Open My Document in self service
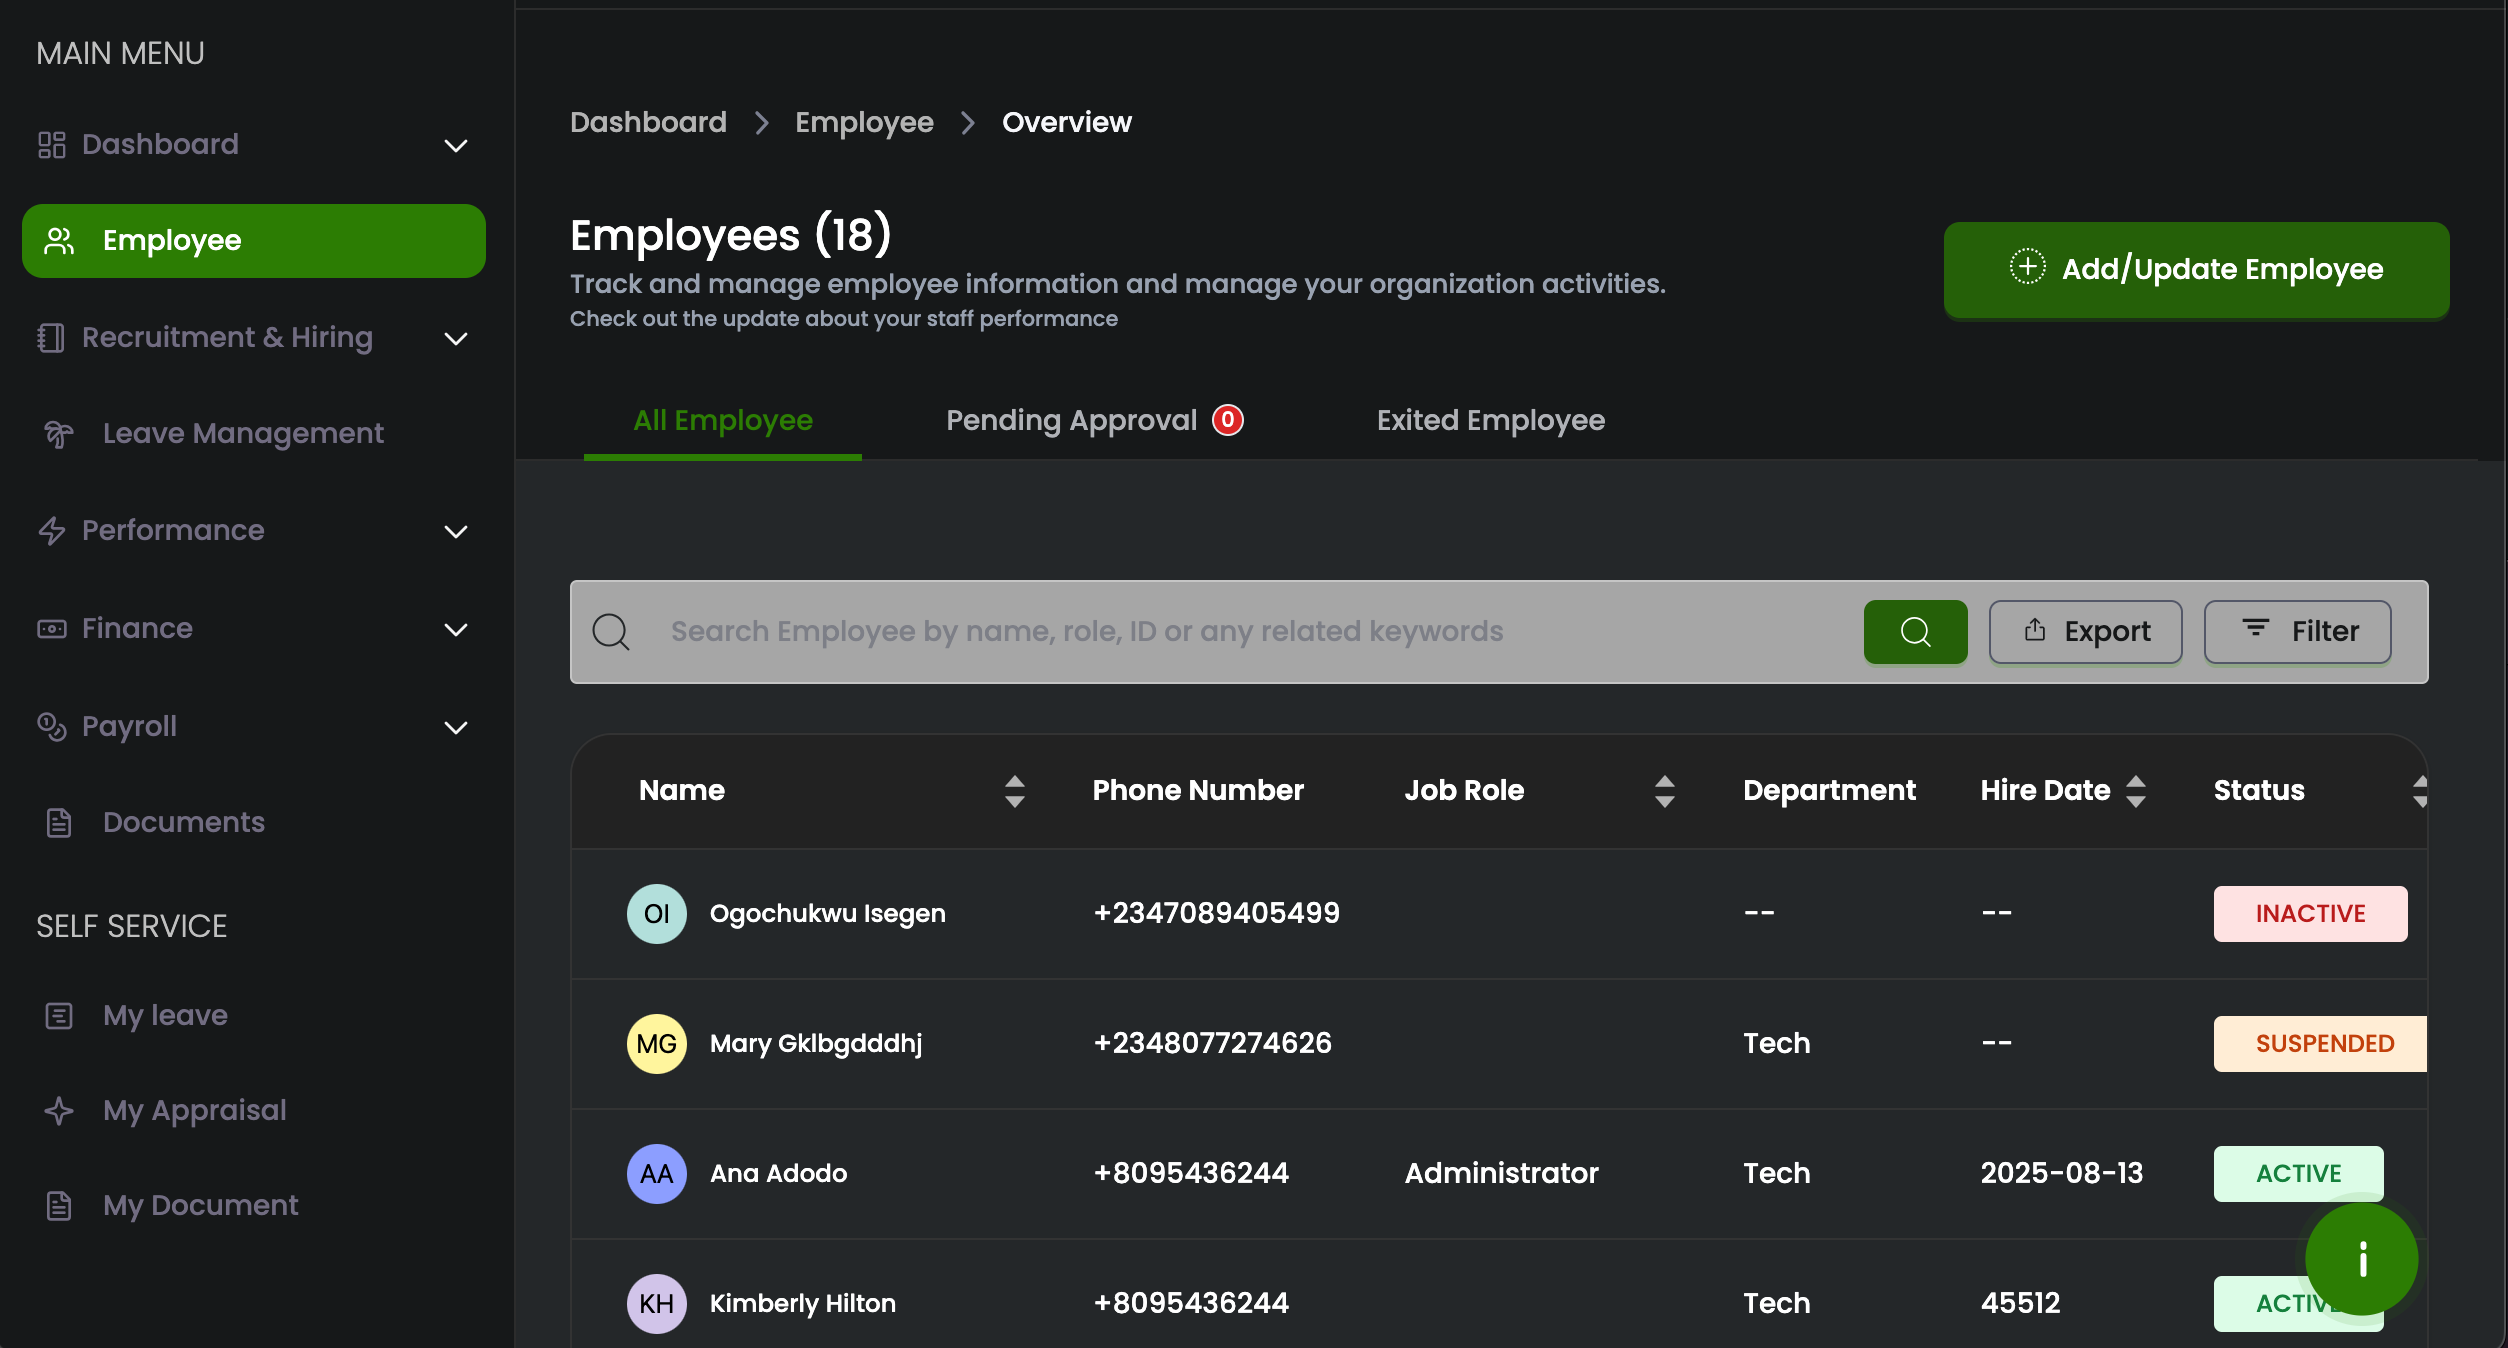Image resolution: width=2508 pixels, height=1348 pixels. pyautogui.click(x=200, y=1205)
